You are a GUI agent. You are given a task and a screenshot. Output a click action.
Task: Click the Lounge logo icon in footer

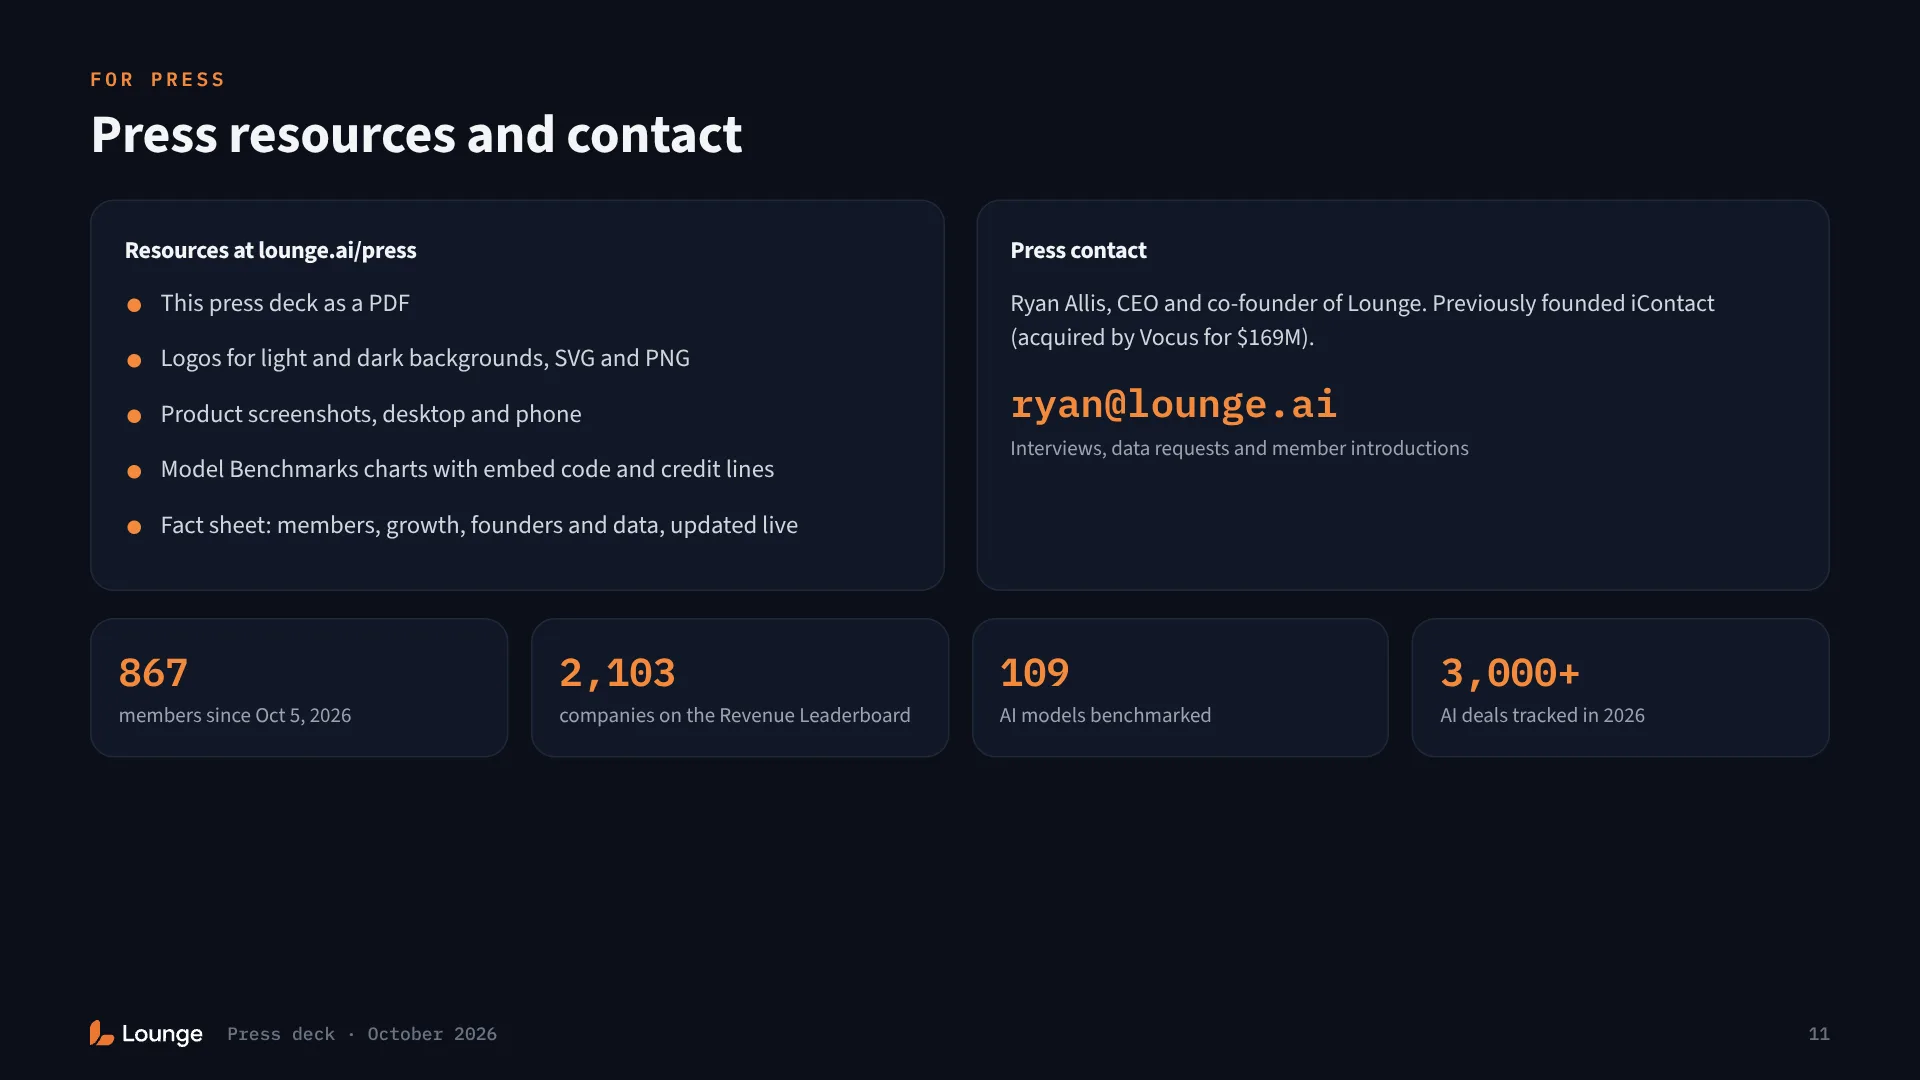click(x=101, y=1033)
